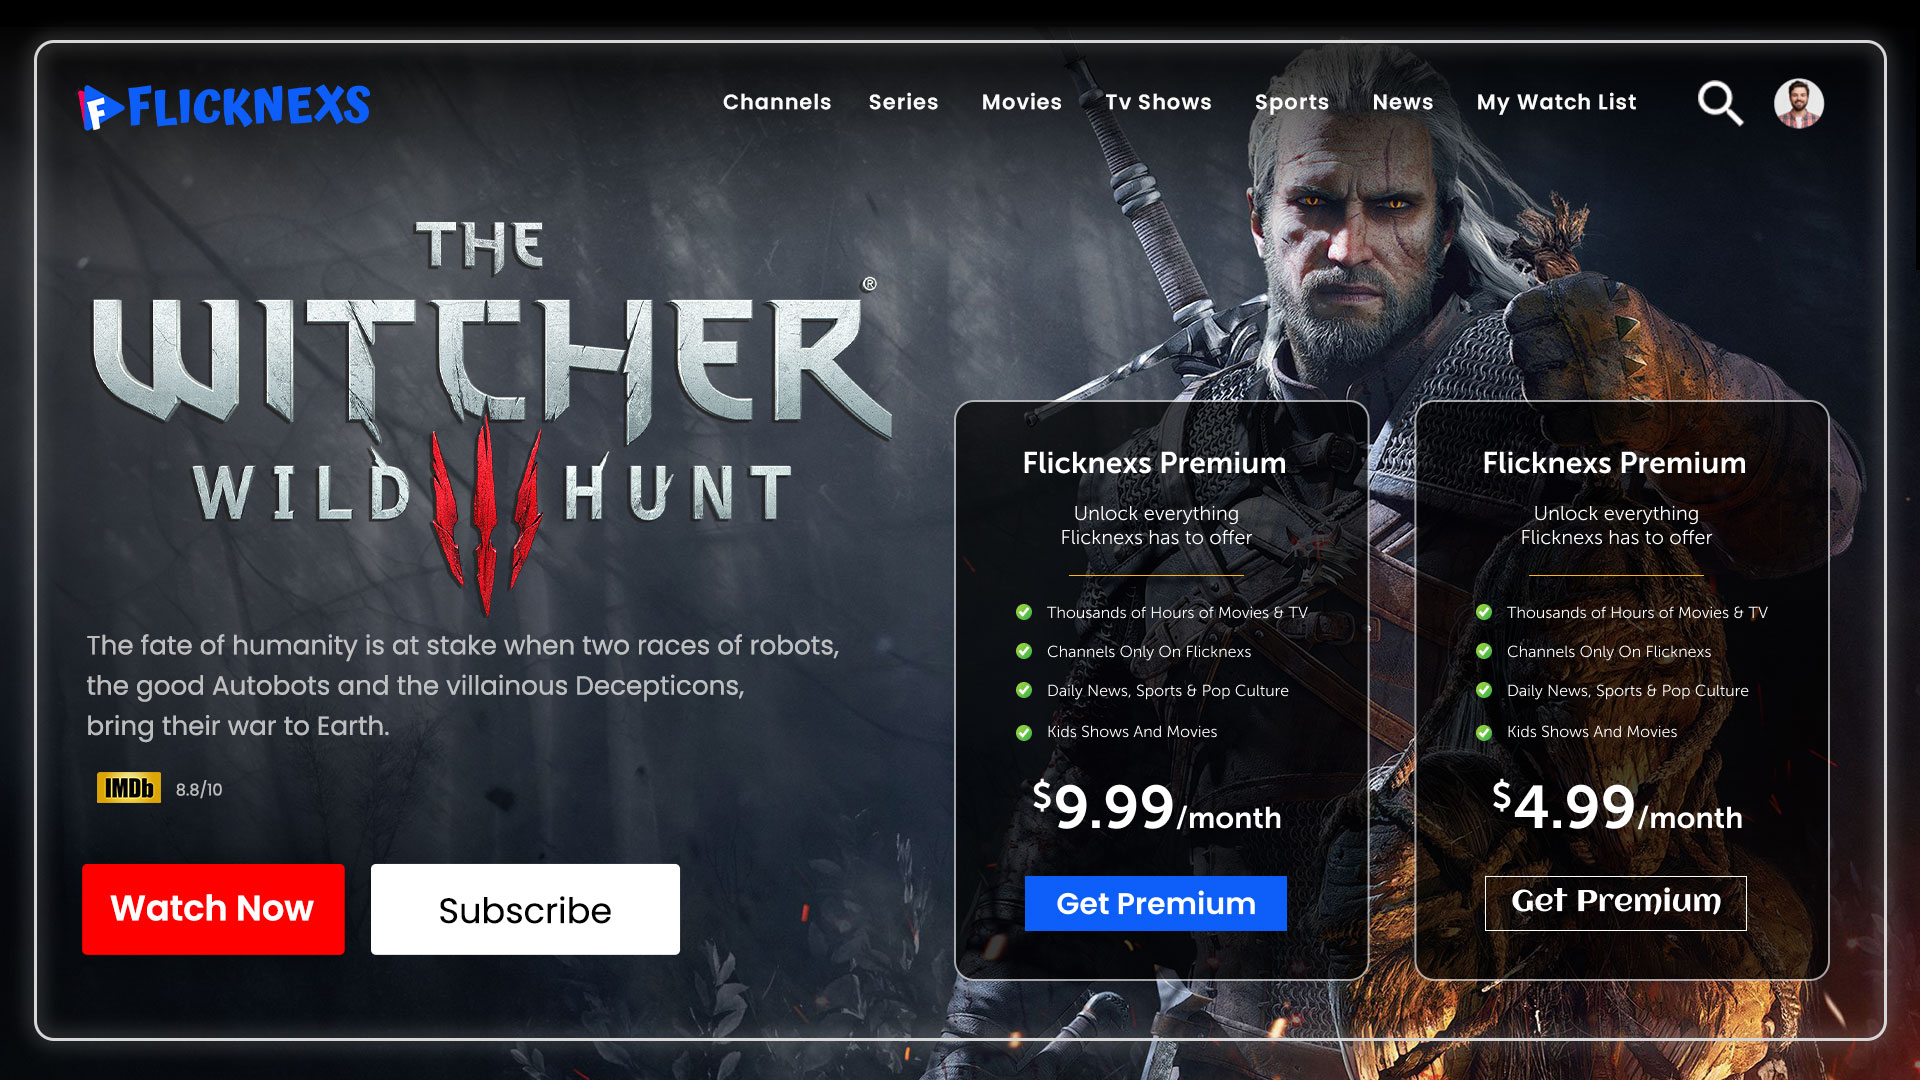Click checkmark beside Daily News in $4.99 plan
The image size is (1920, 1080).
pos(1484,690)
